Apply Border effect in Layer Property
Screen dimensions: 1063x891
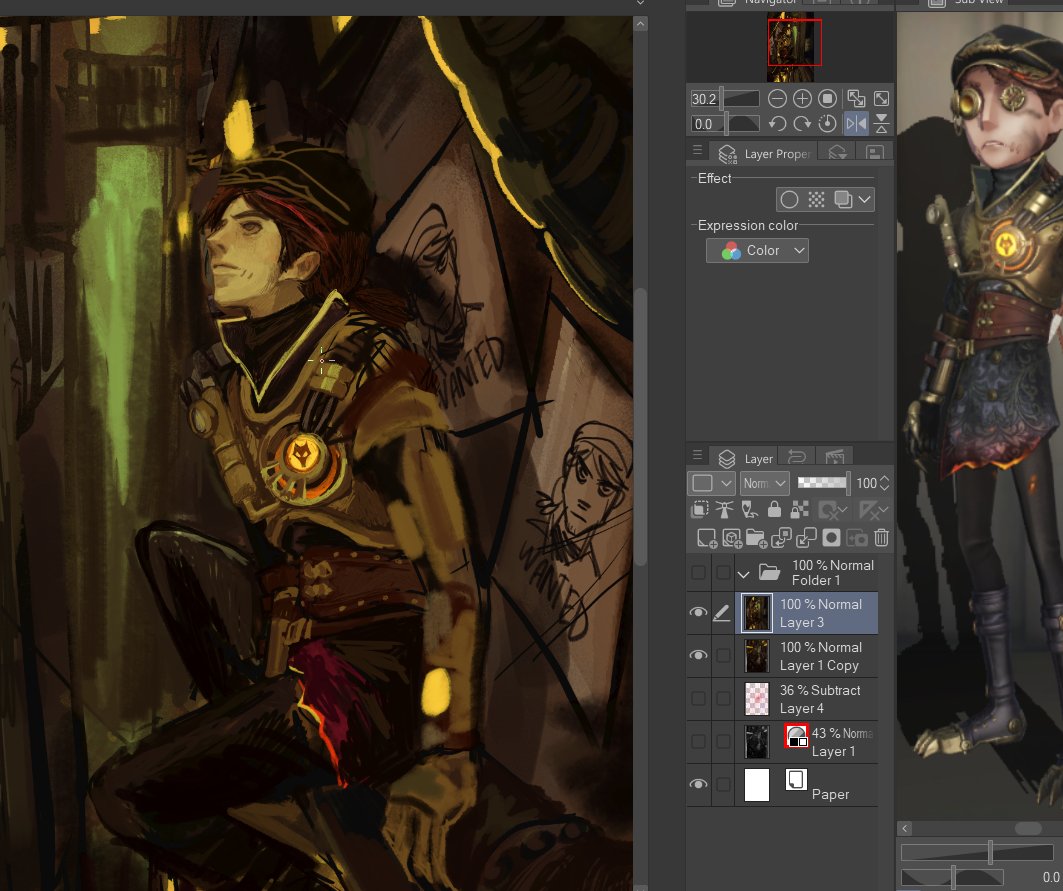point(789,199)
